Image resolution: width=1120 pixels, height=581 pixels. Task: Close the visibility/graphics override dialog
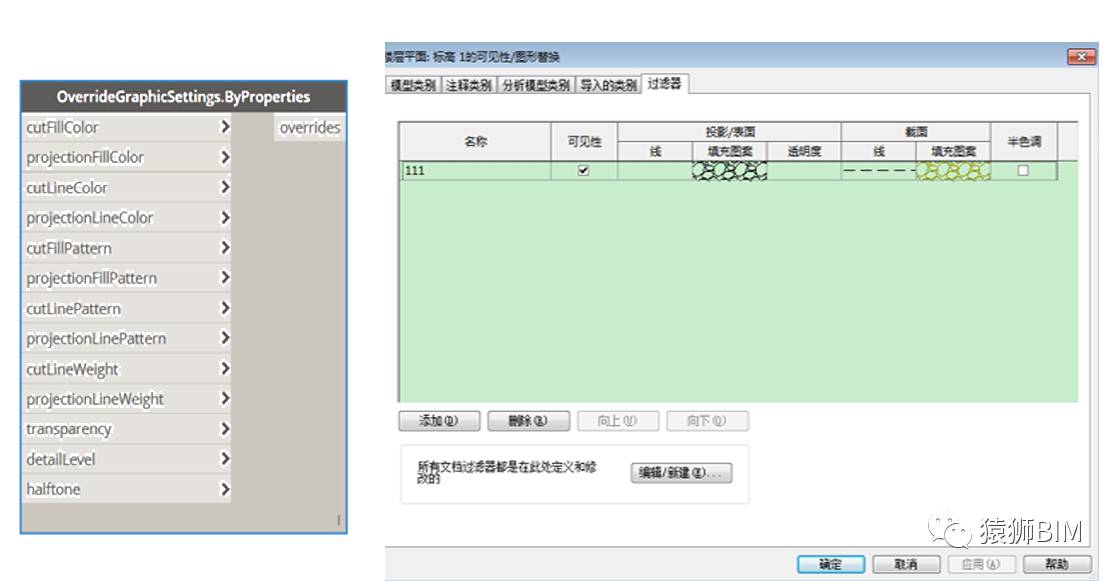[x=1081, y=56]
